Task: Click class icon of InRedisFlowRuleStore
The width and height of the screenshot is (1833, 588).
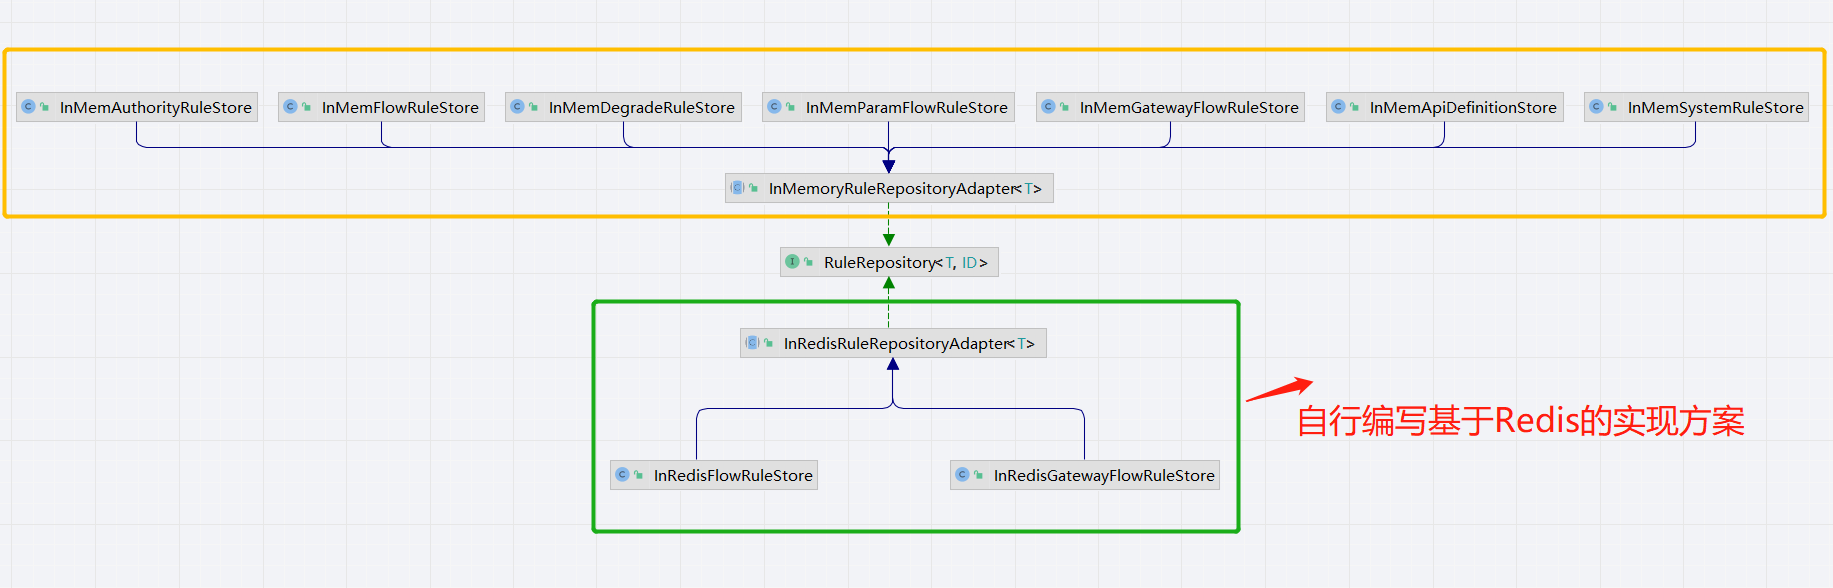Action: (x=622, y=474)
